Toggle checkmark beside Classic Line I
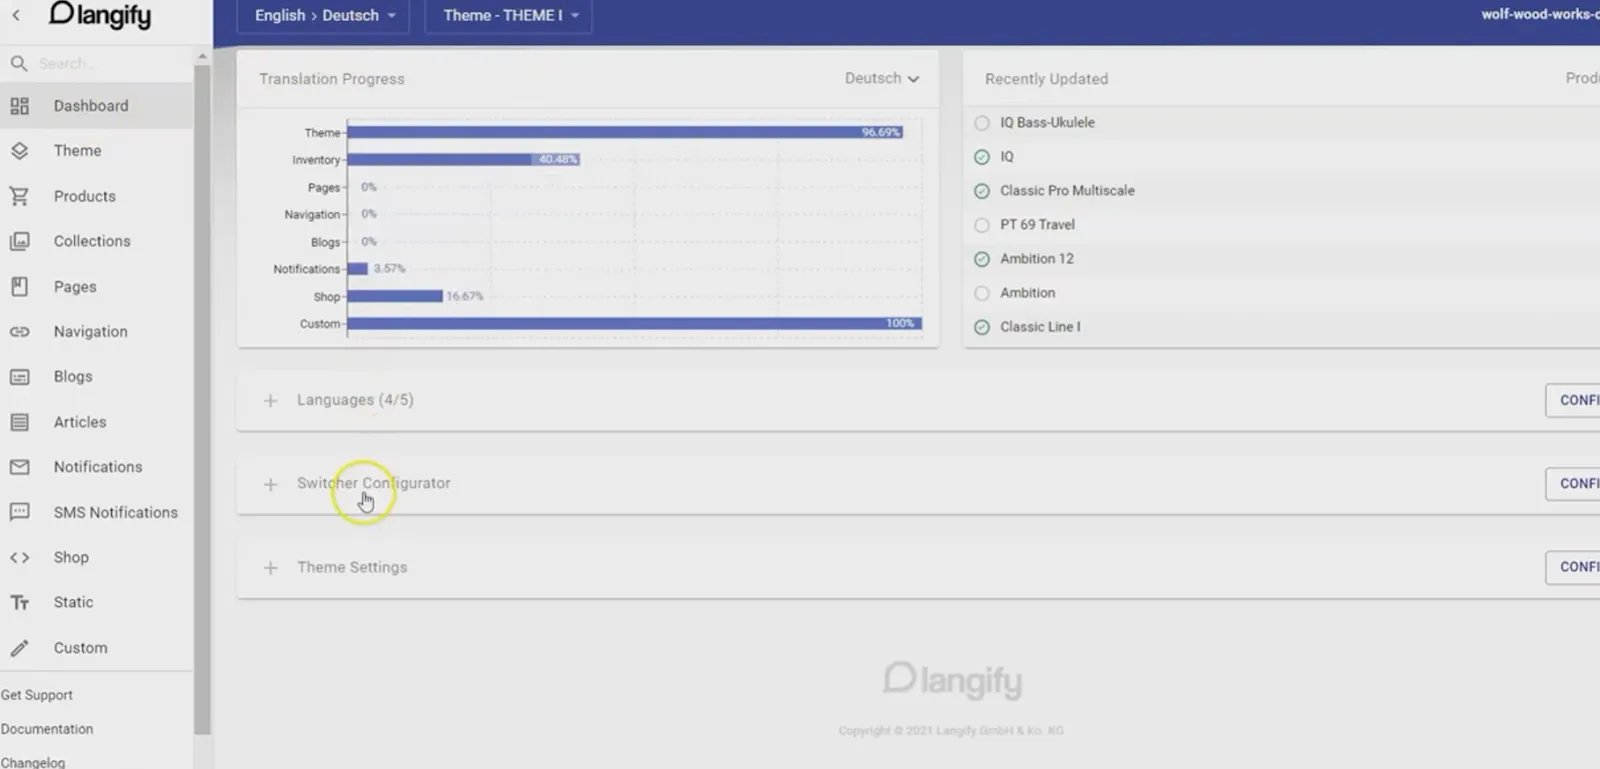1600x769 pixels. [x=982, y=327]
